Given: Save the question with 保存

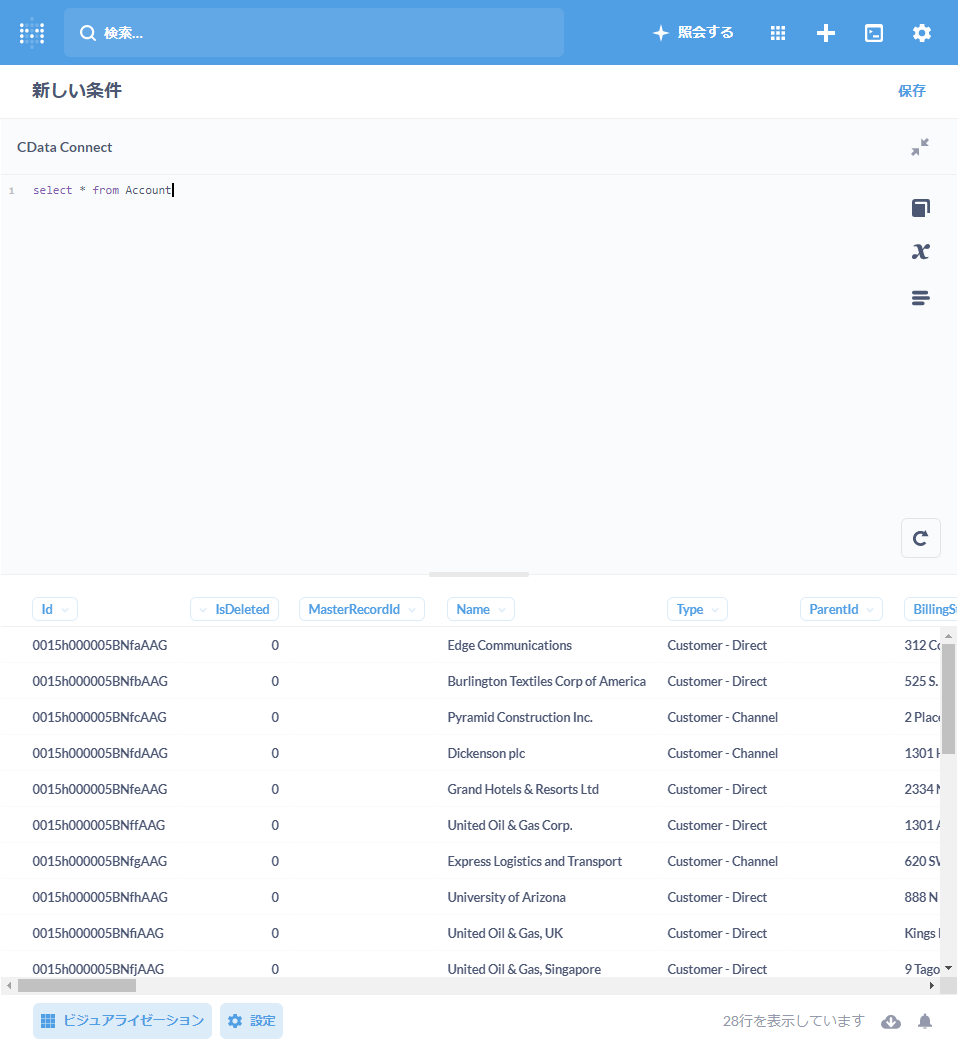Looking at the screenshot, I should (912, 91).
